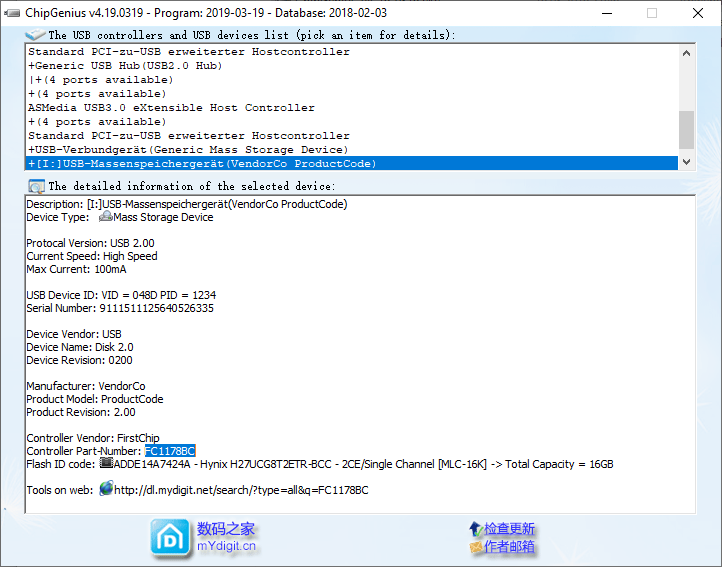Click the blue house mYdigit logo
Viewport: 722px width, 567px height.
[170, 538]
